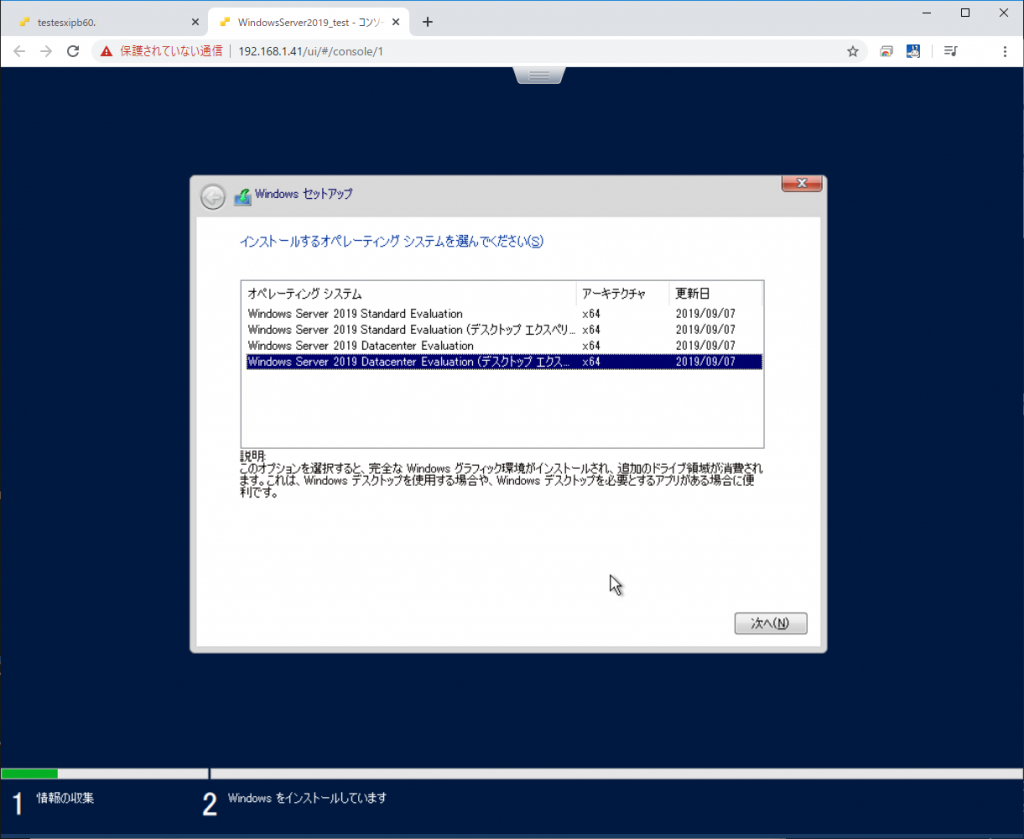1024x839 pixels.
Task: Close the testesxipb60 tab
Action: [x=195, y=22]
